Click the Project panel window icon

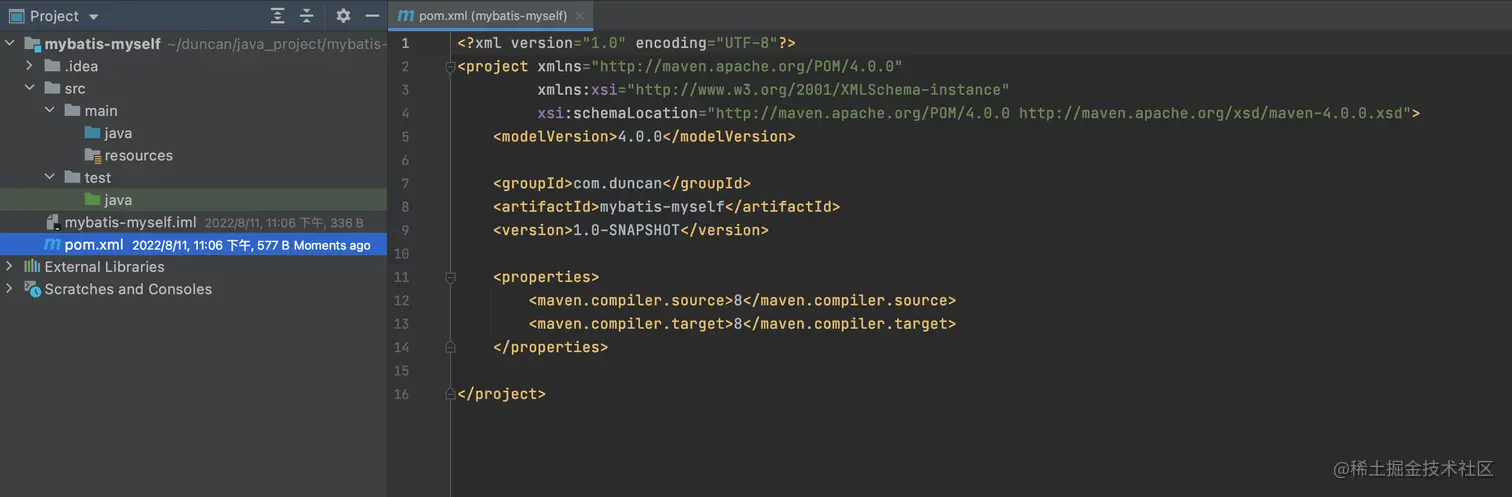click(x=16, y=16)
